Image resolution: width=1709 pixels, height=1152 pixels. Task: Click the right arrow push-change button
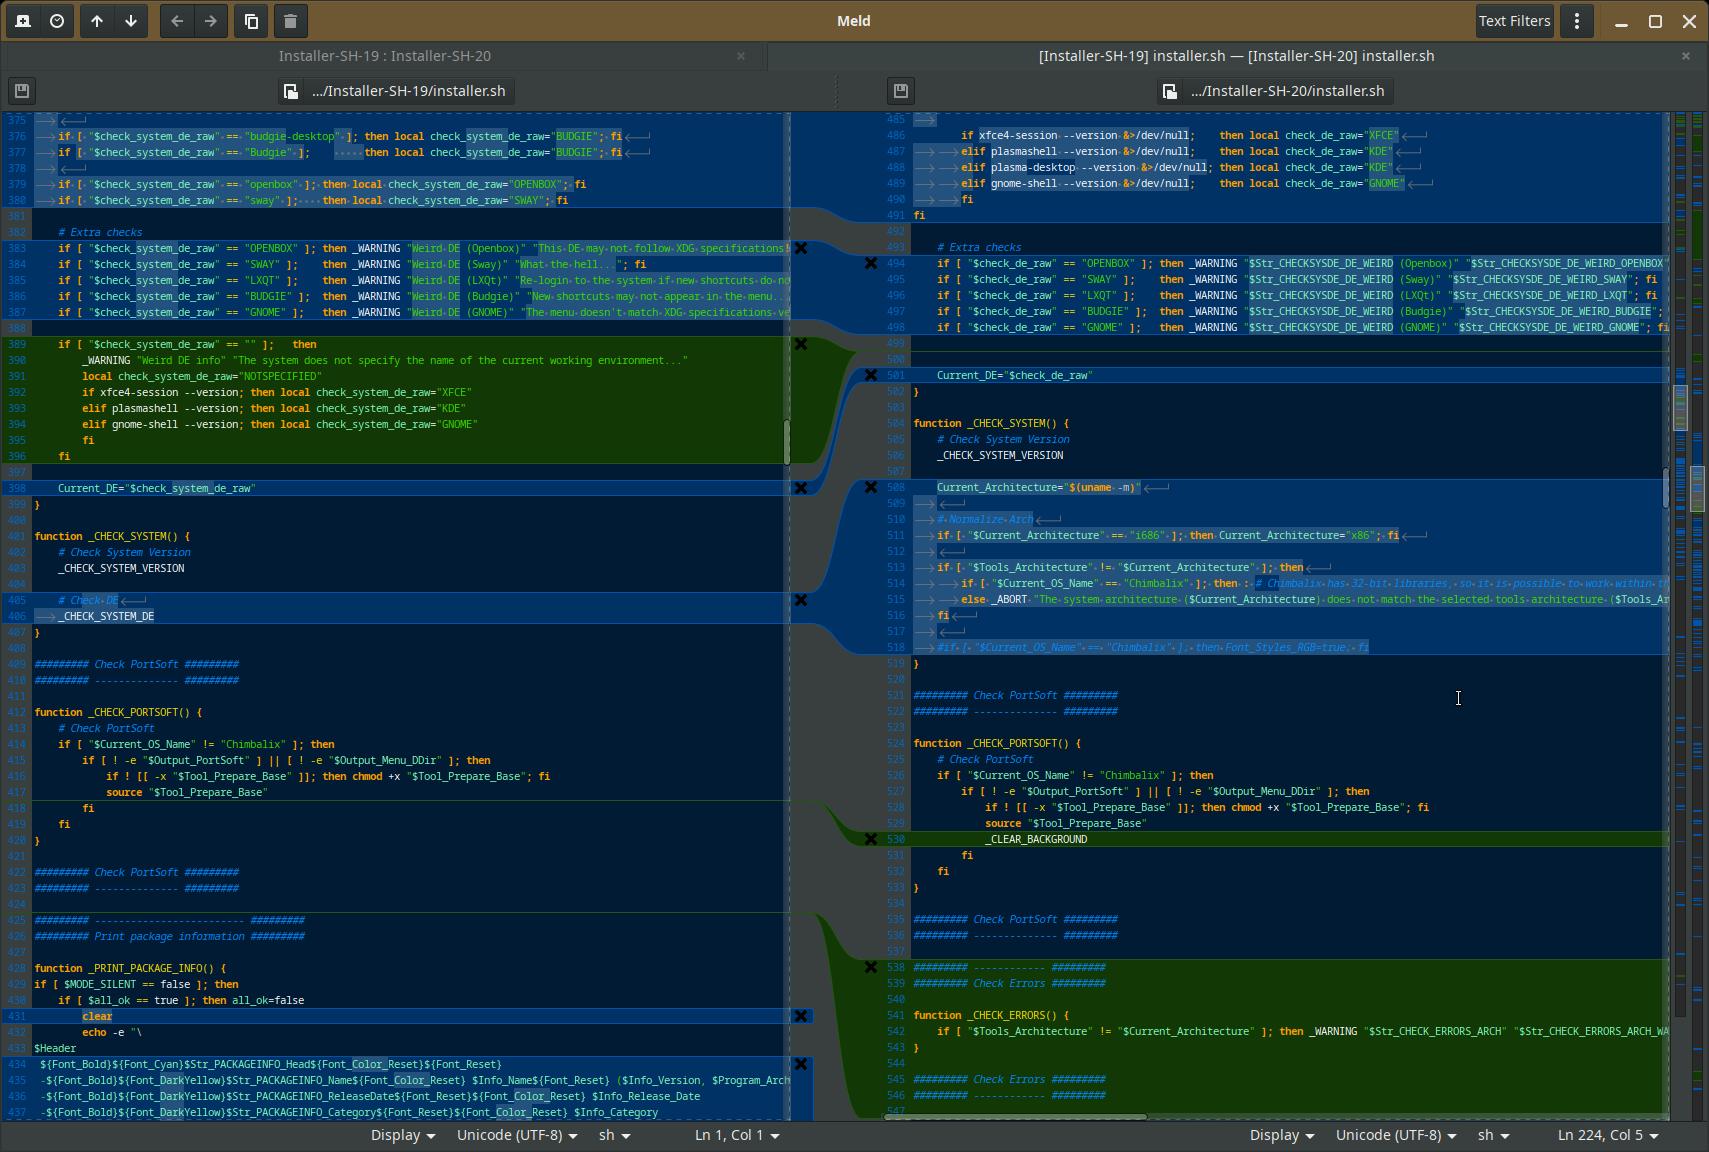click(x=211, y=21)
